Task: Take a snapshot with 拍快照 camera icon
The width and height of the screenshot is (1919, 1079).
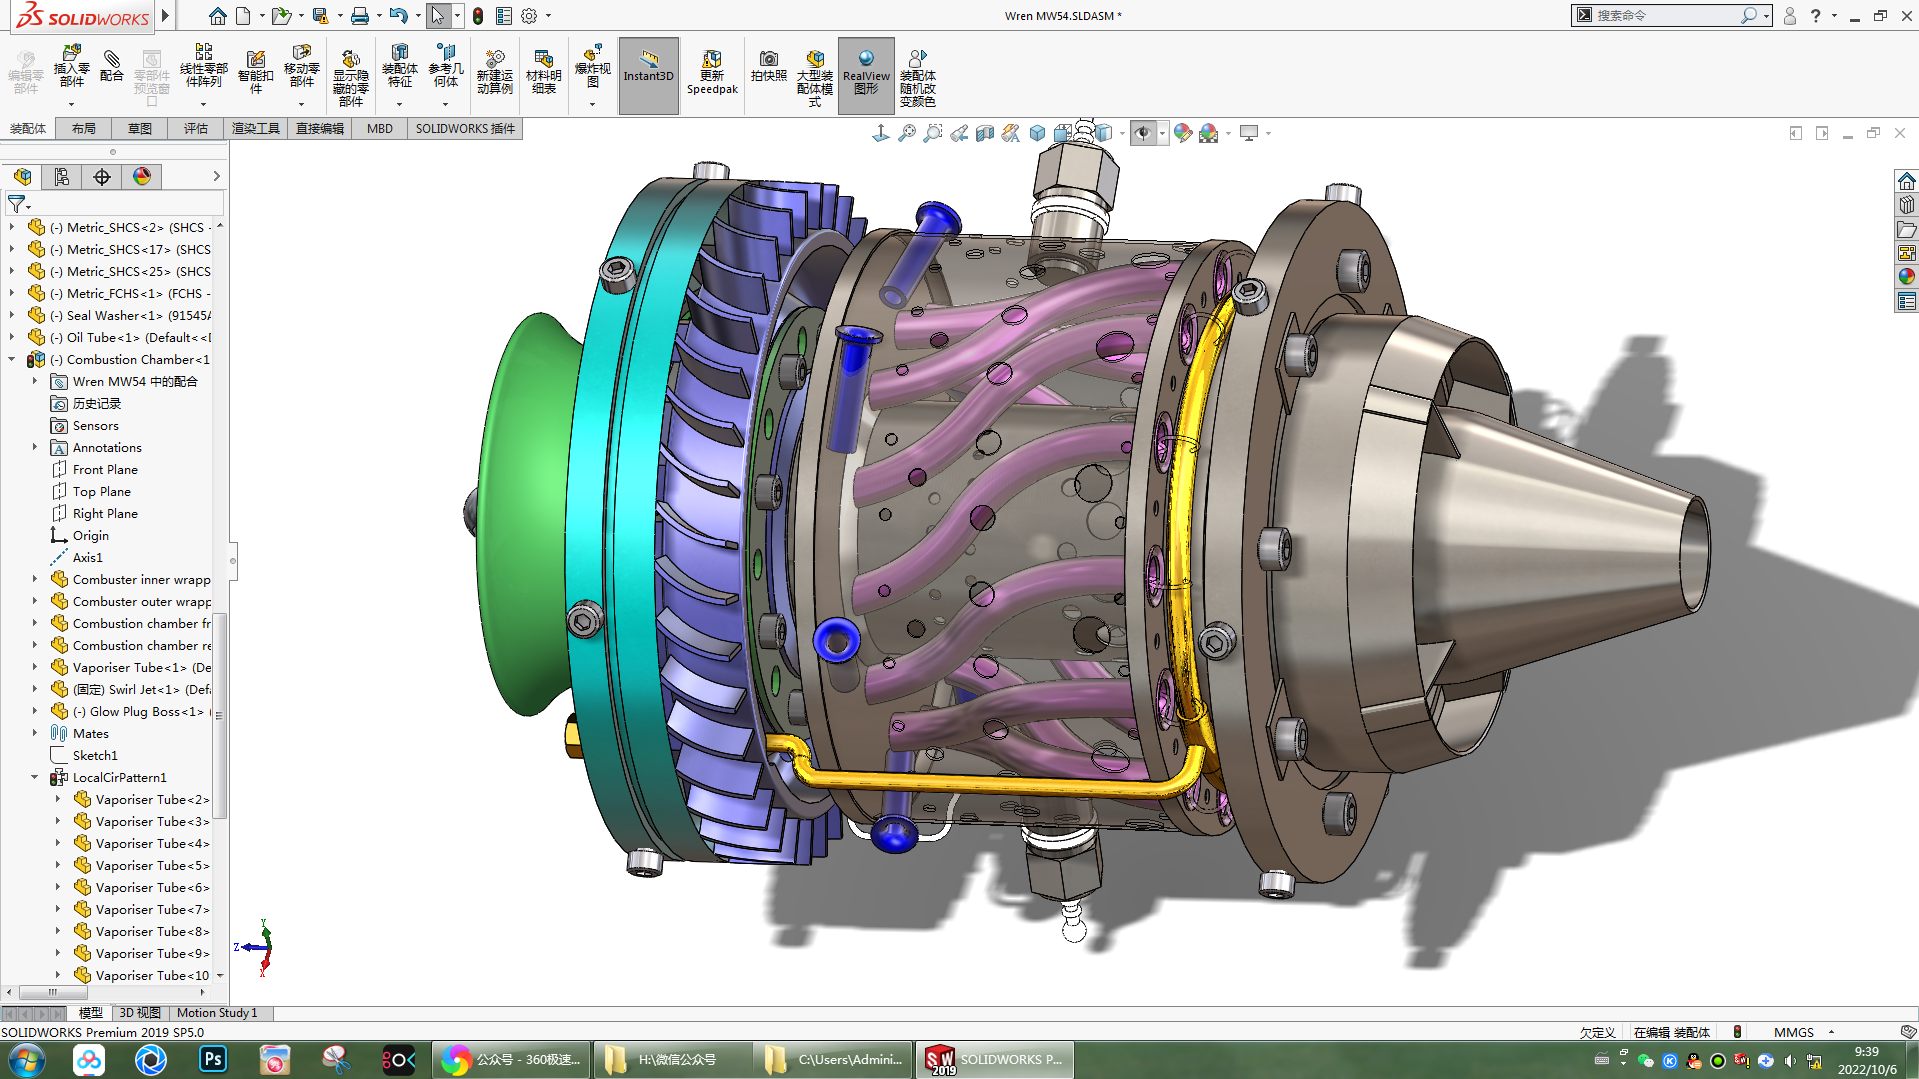Action: (768, 66)
